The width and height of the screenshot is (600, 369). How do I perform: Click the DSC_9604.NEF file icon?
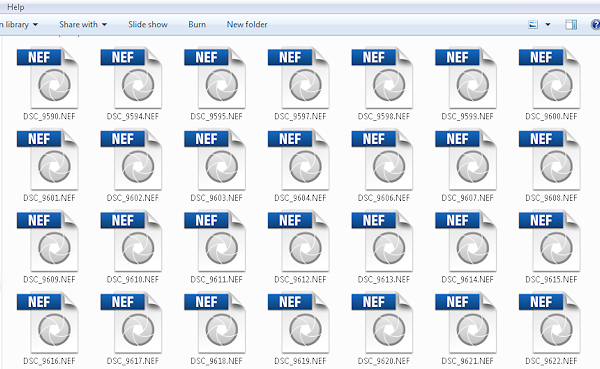click(299, 159)
